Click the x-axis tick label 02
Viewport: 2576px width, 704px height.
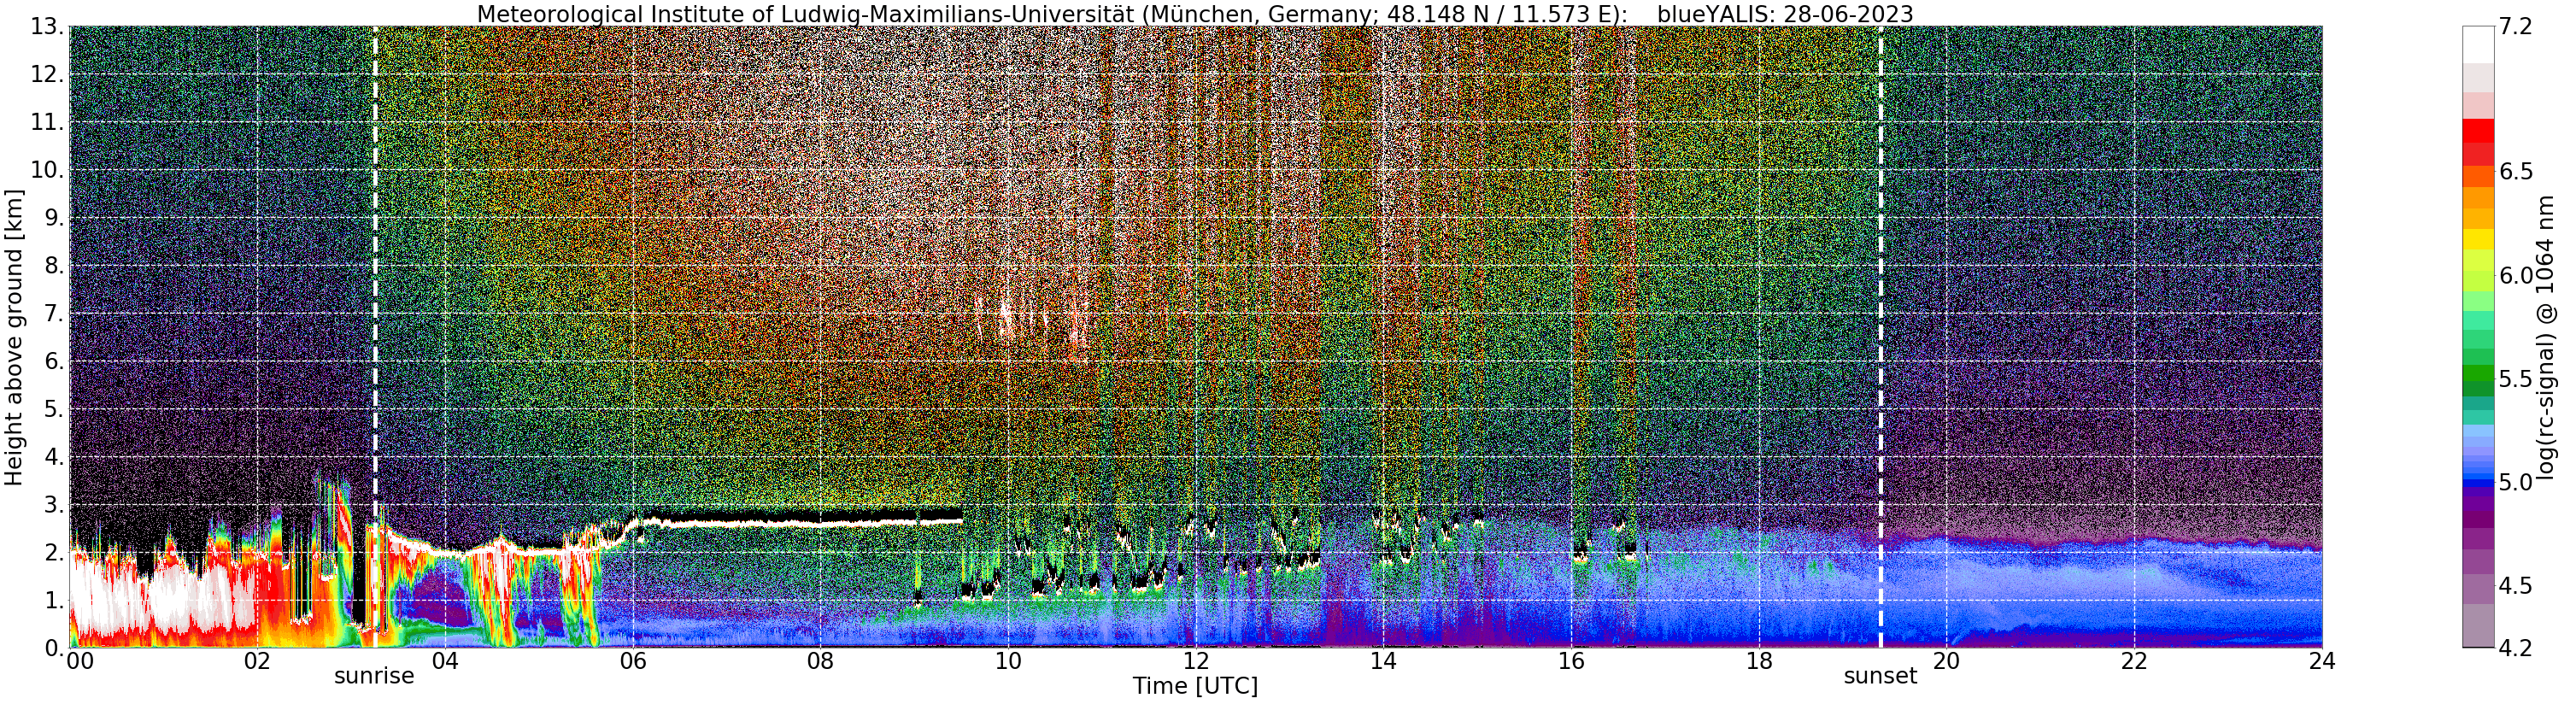click(257, 661)
